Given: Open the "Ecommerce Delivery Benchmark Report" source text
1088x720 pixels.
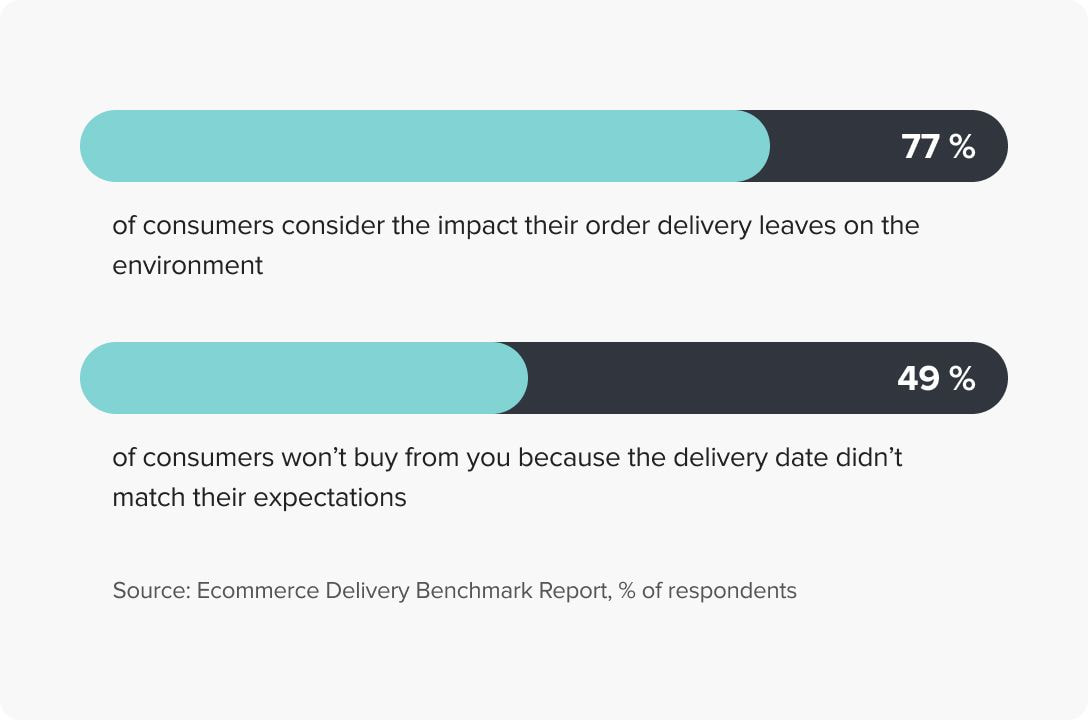Looking at the screenshot, I should [403, 590].
